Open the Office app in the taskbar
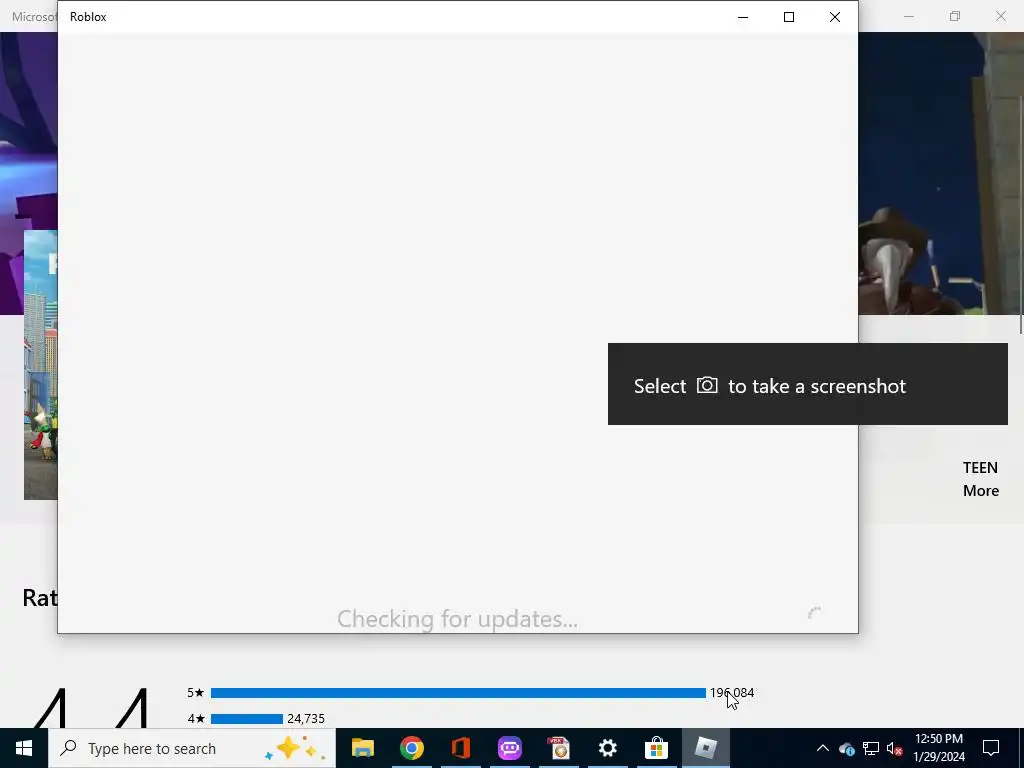1024x768 pixels. [460, 748]
